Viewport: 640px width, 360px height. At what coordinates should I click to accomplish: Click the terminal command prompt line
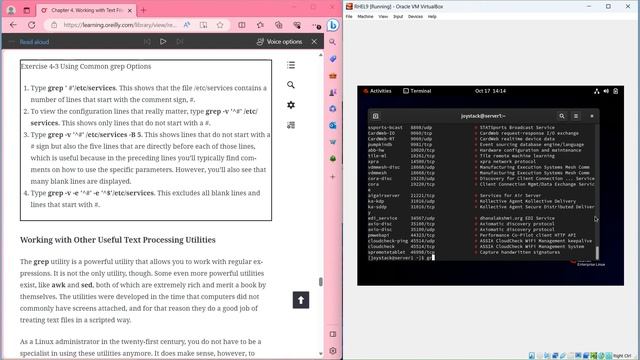tap(401, 258)
